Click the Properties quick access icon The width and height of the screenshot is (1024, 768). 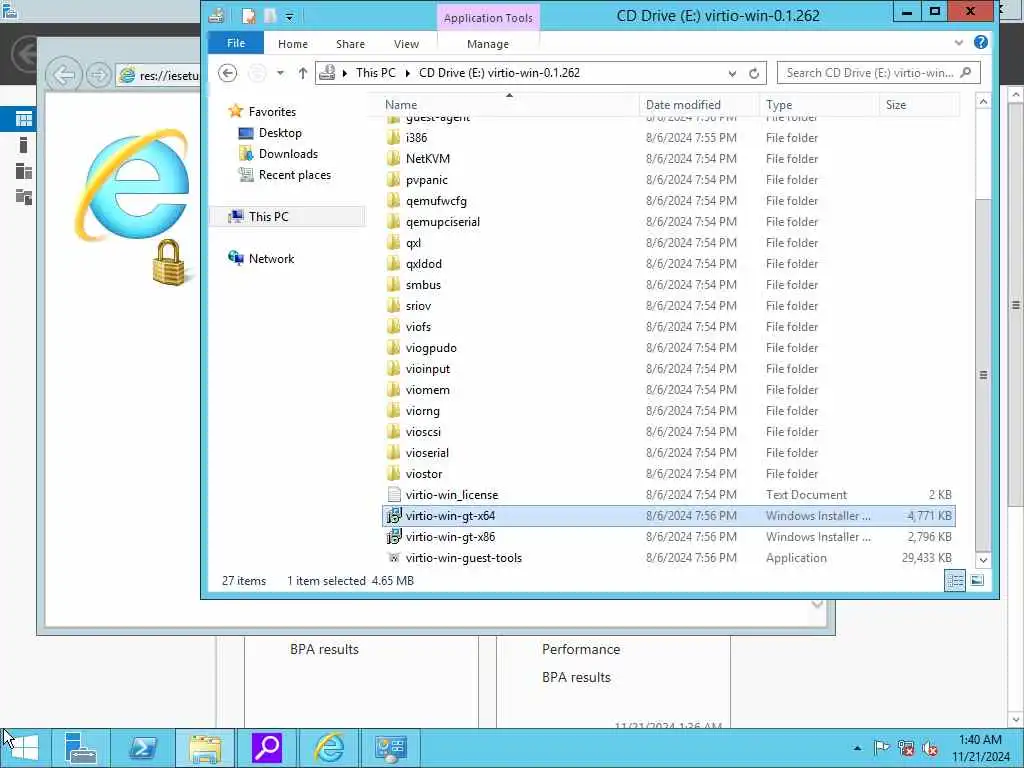pos(249,16)
